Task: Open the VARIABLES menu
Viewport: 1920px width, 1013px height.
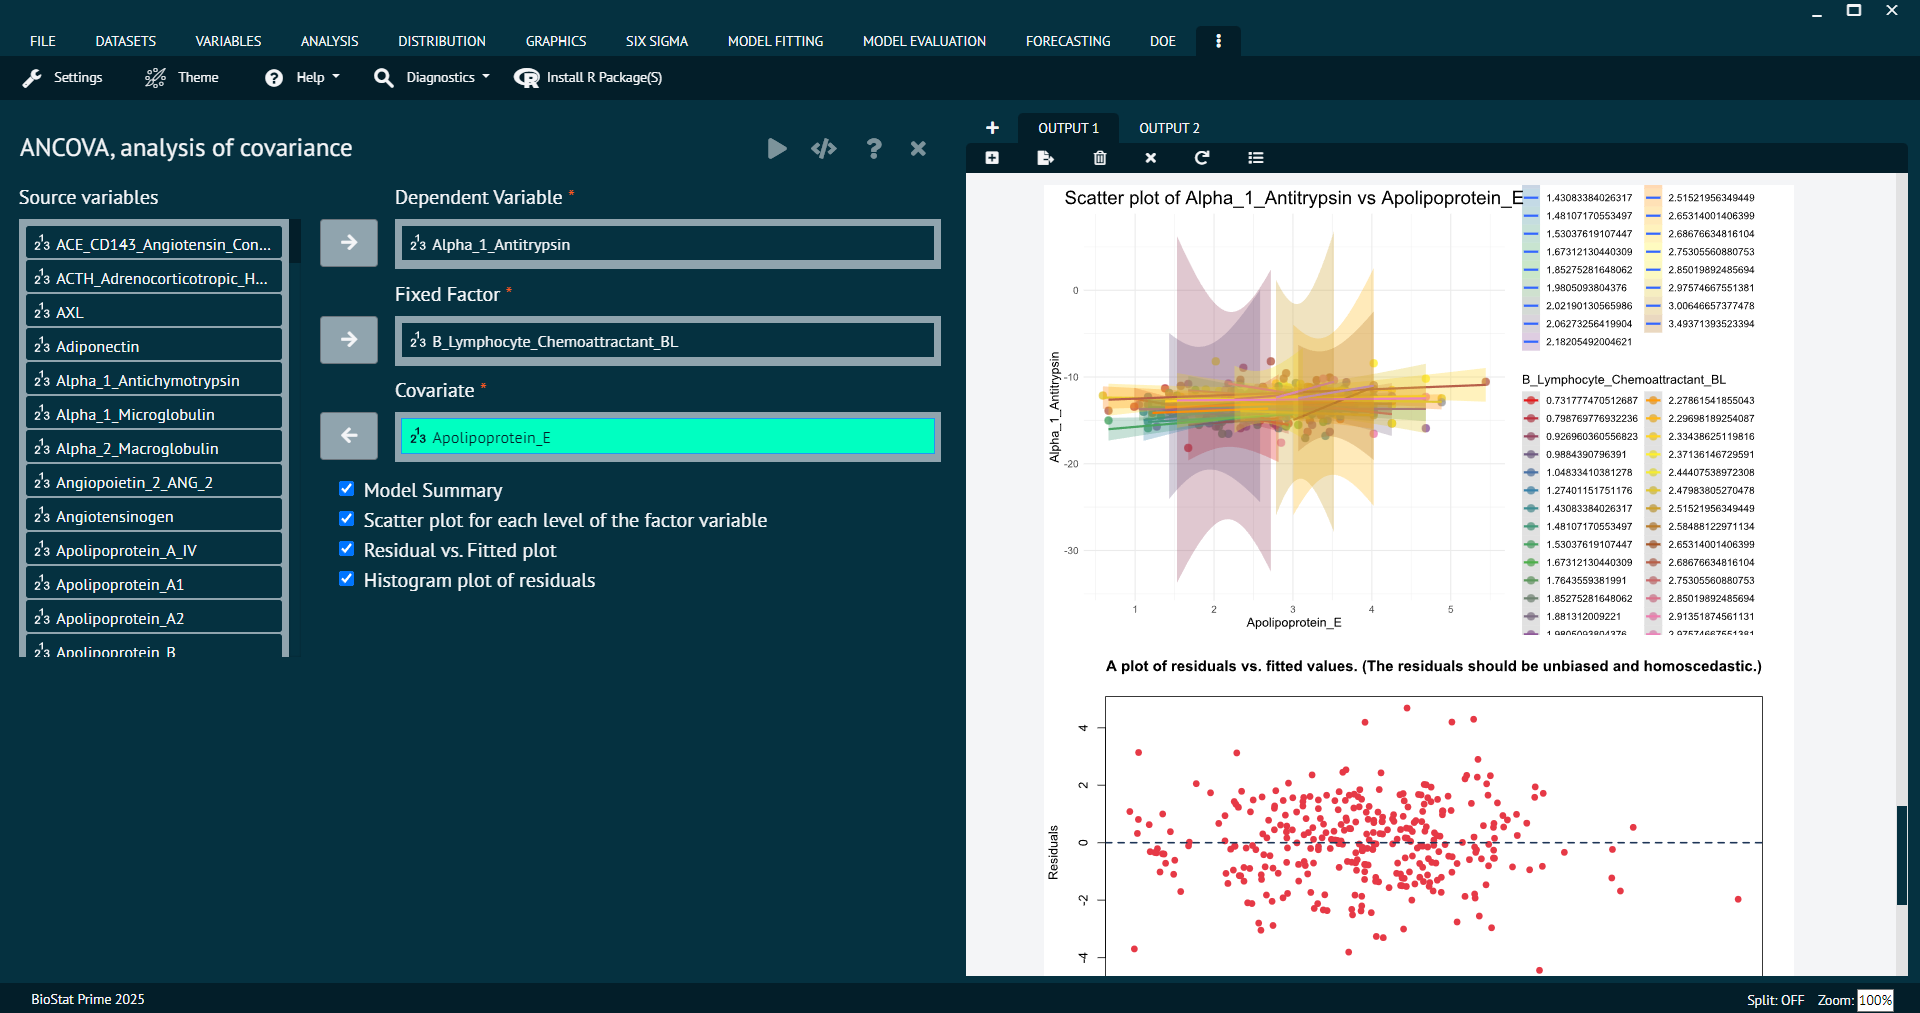Action: point(228,41)
